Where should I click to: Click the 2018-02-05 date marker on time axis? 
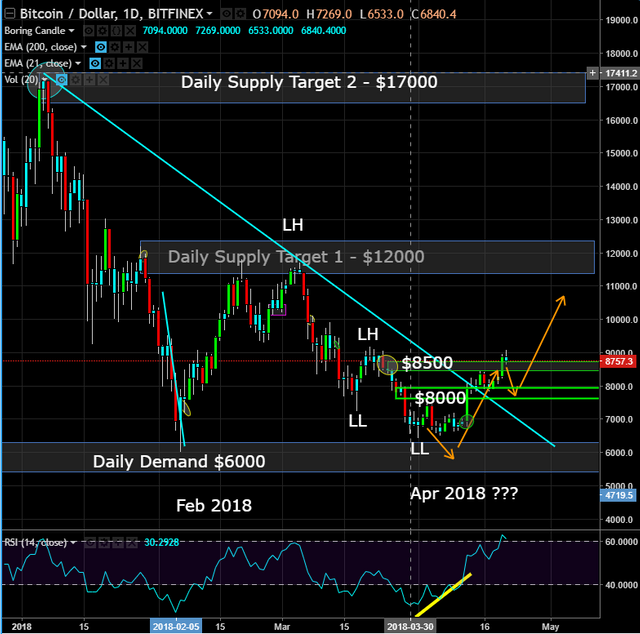(x=176, y=626)
